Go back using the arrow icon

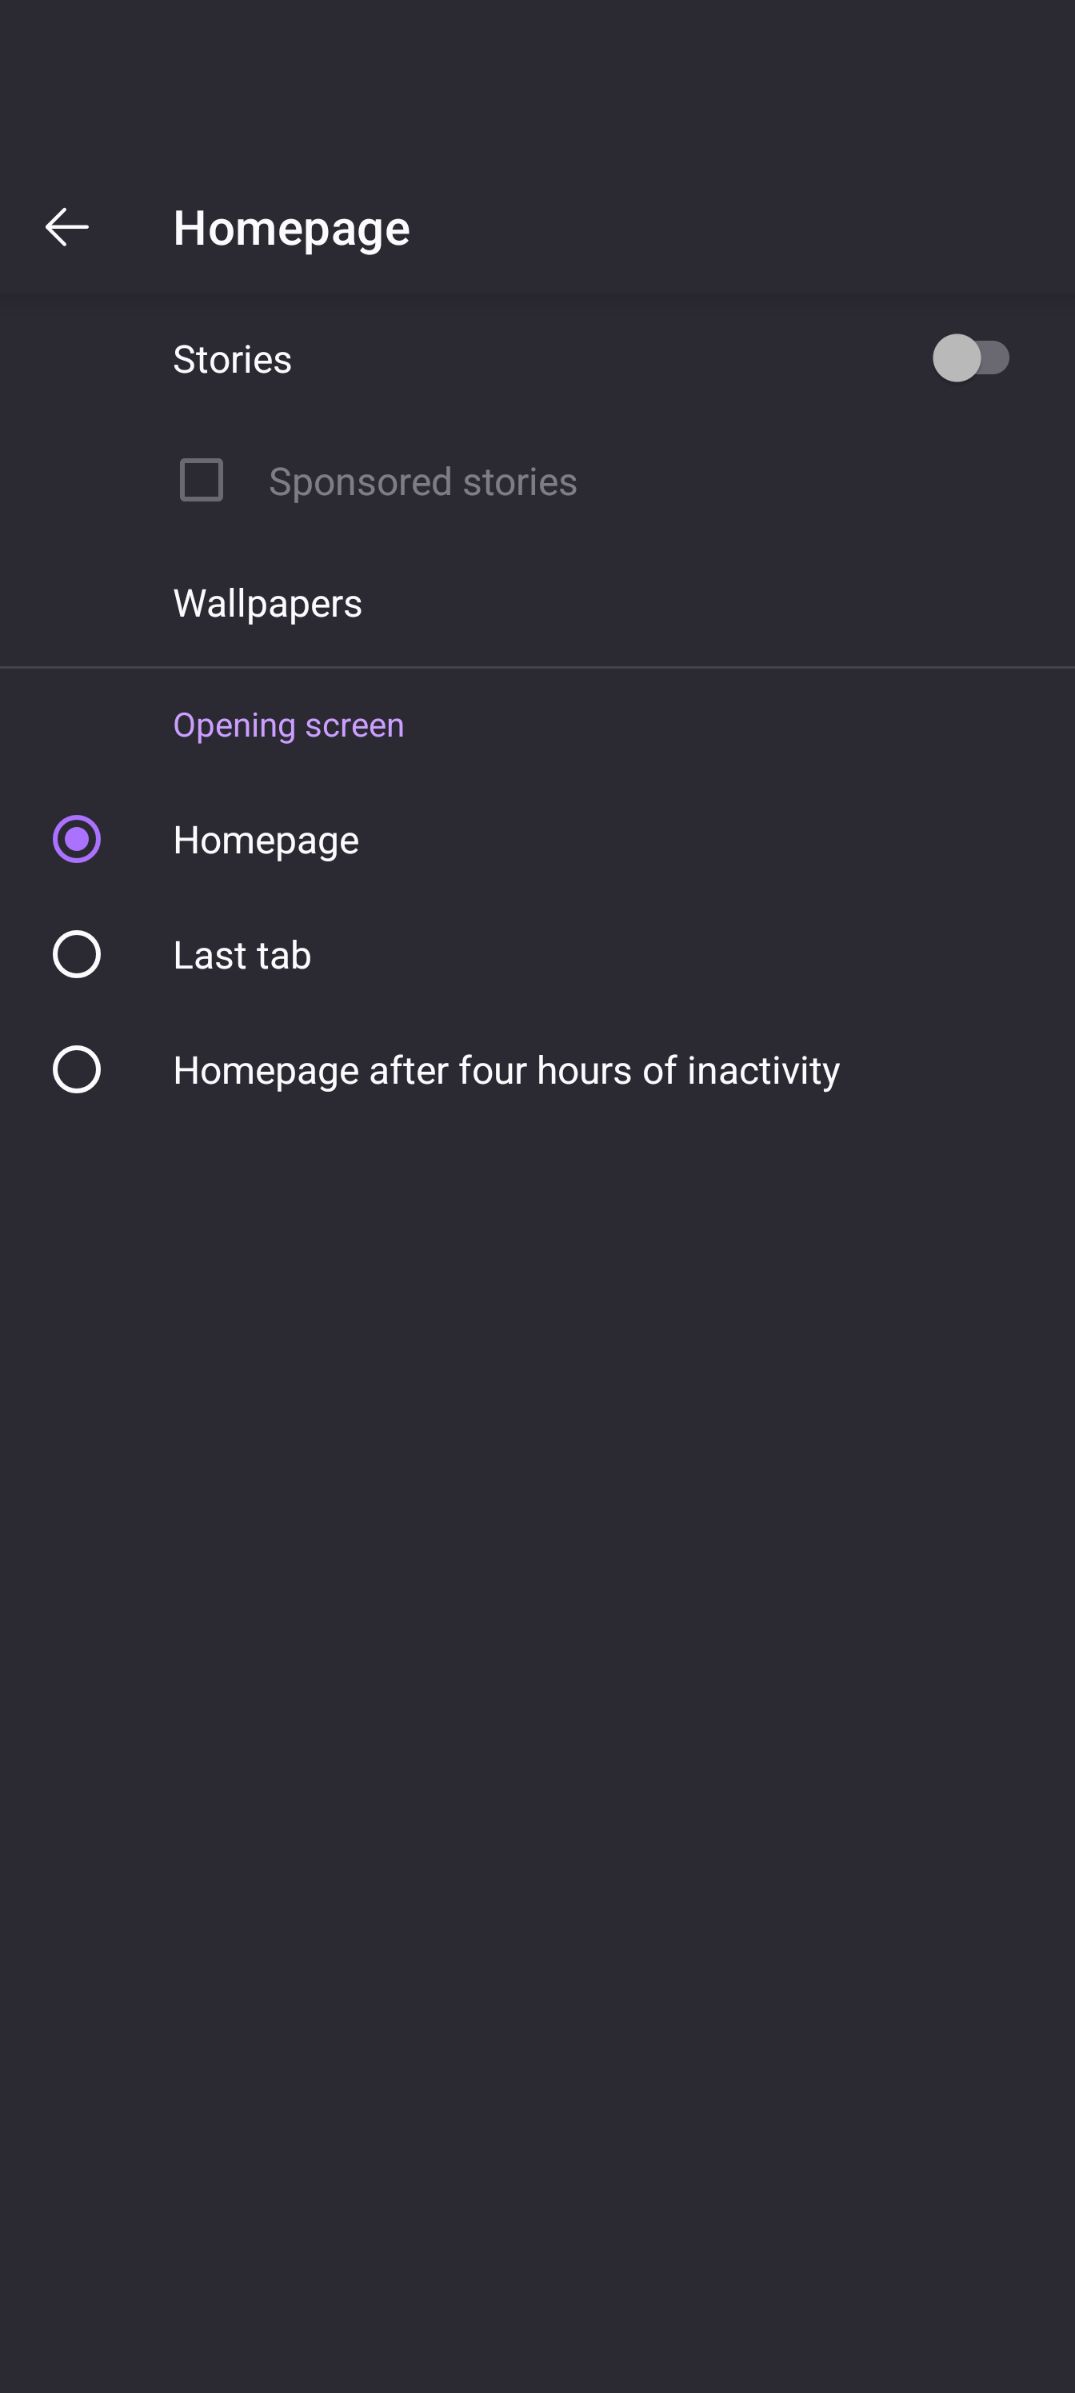coord(67,228)
